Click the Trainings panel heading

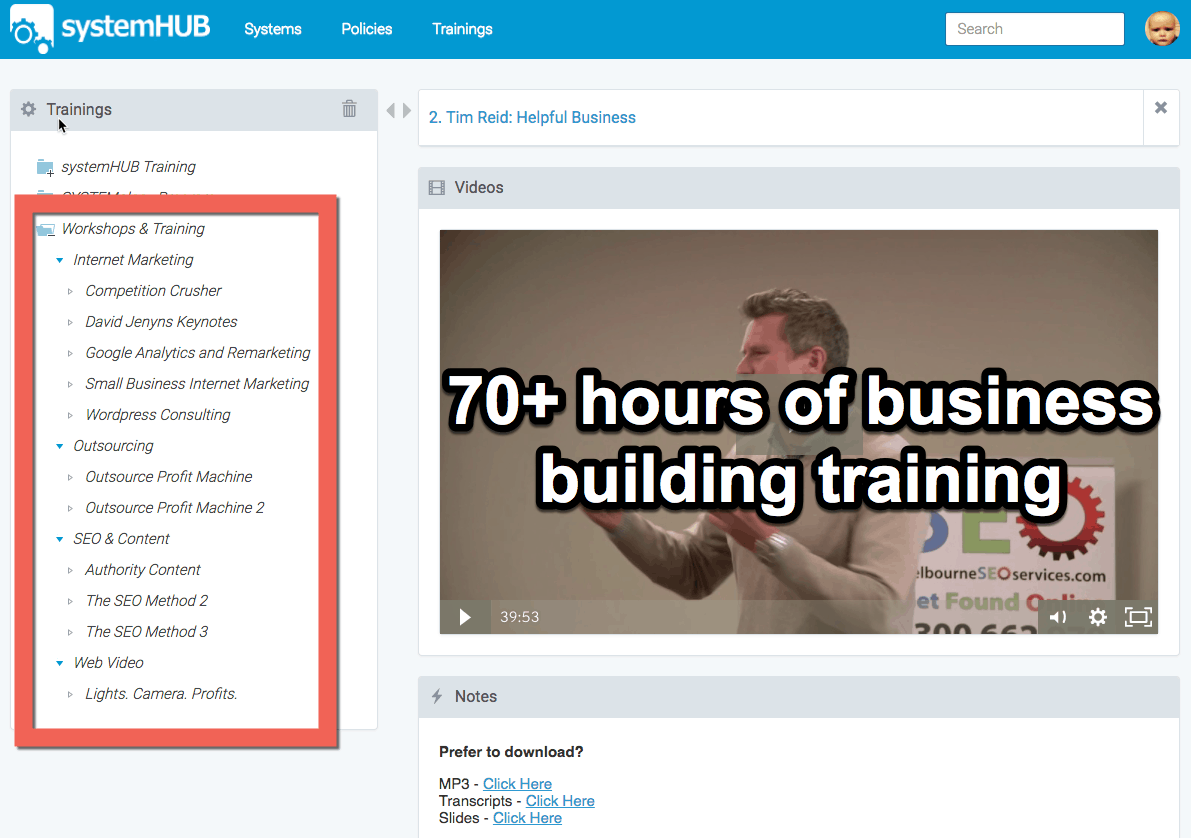[x=79, y=109]
